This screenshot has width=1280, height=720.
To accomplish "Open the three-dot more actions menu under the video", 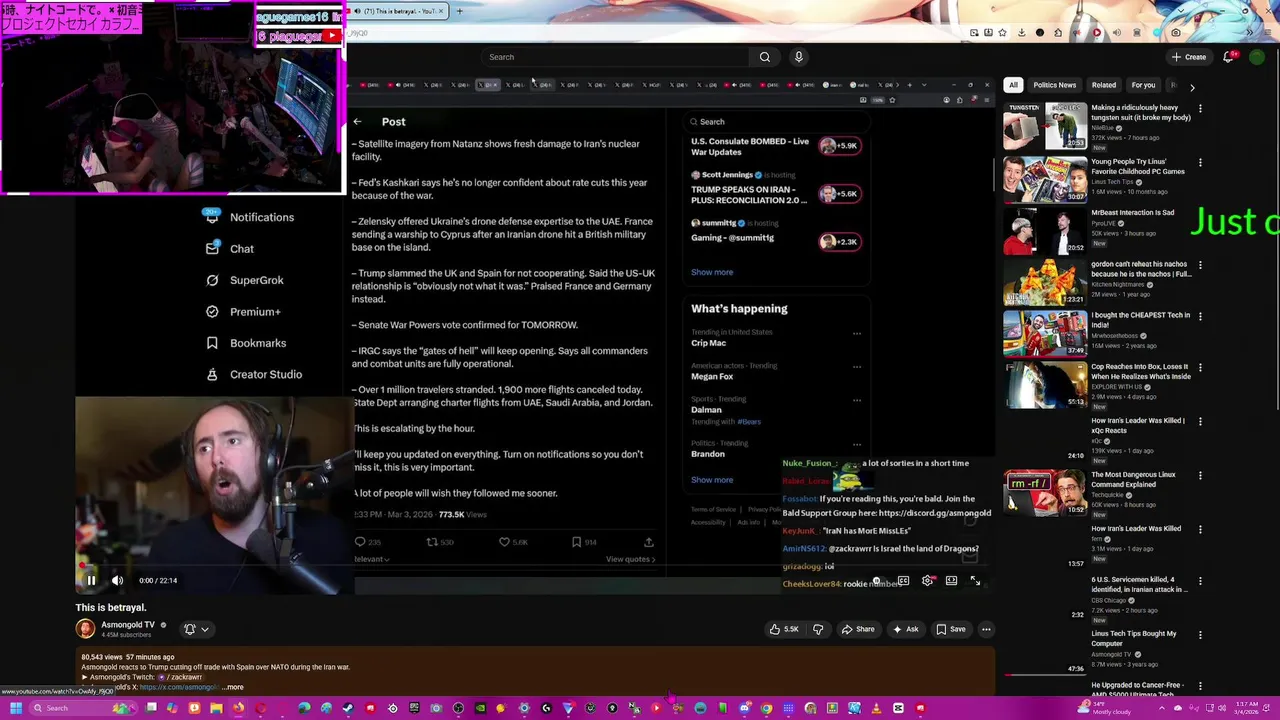I will (986, 629).
